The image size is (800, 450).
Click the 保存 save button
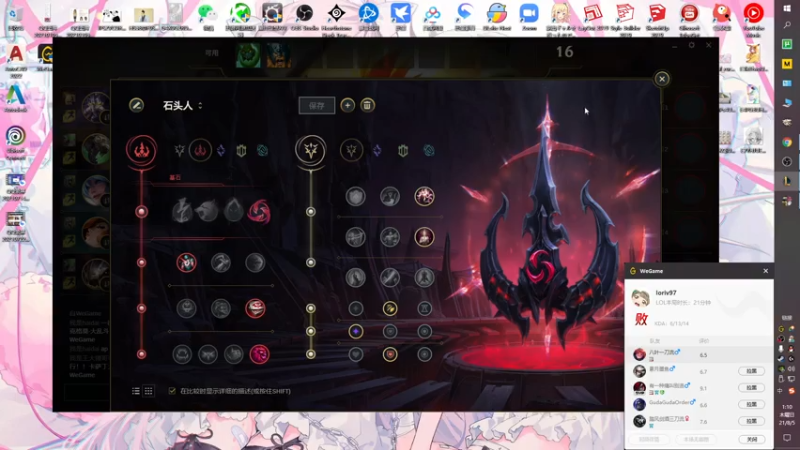click(317, 106)
